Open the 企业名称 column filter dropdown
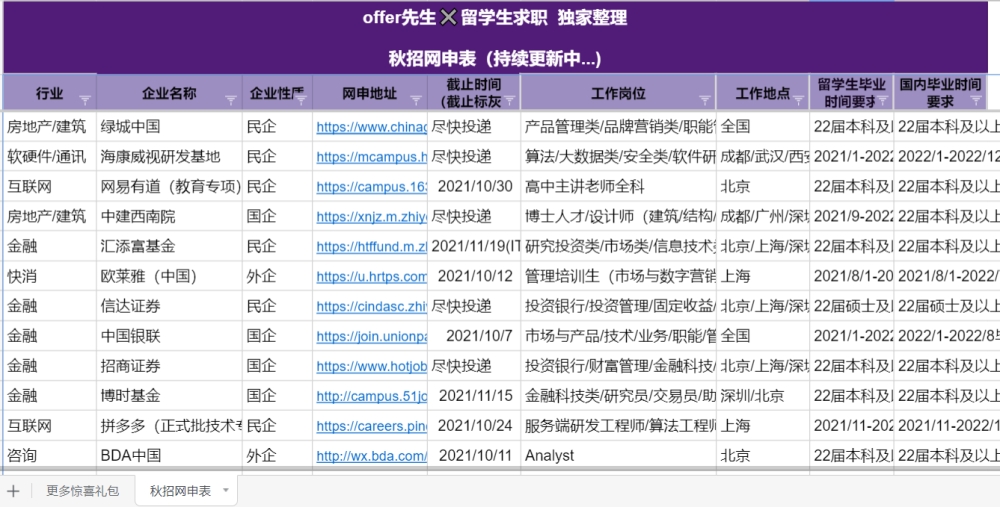This screenshot has height=507, width=1000. pos(231,100)
